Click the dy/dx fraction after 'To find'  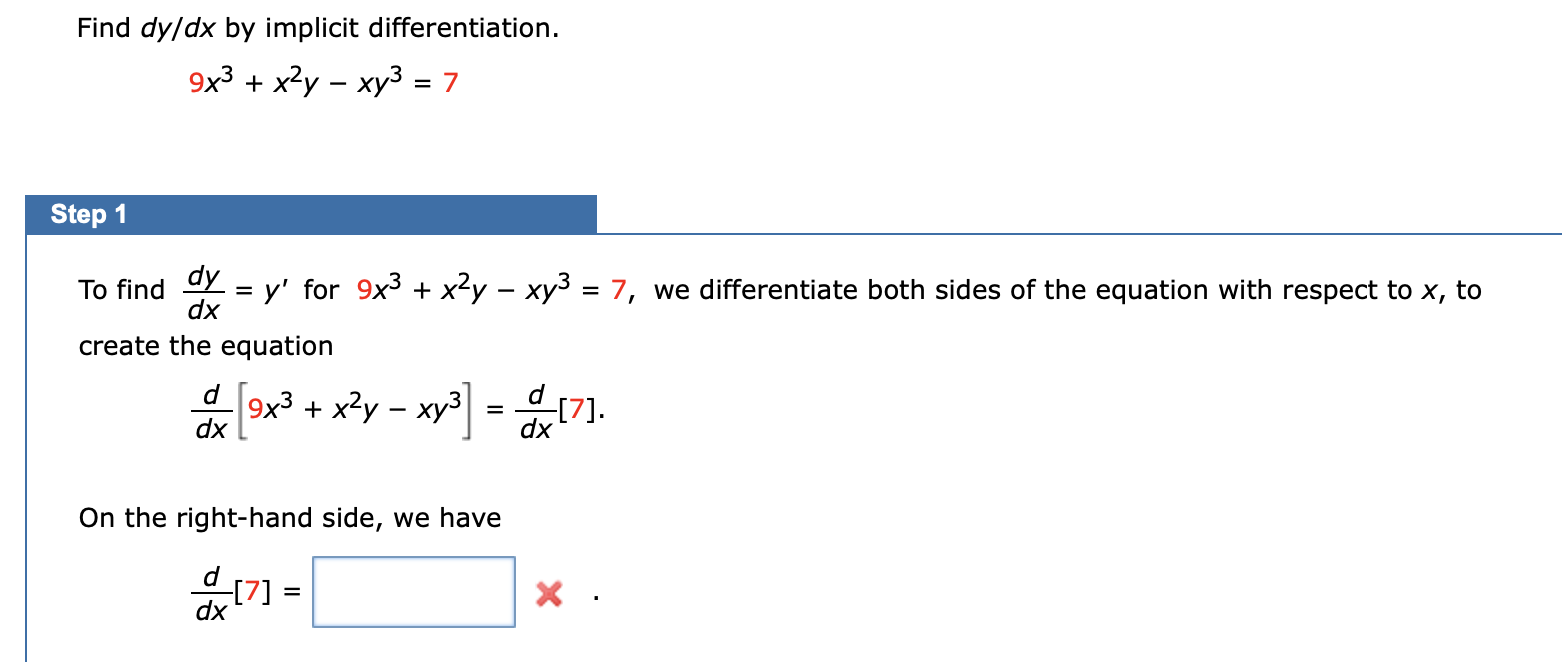click(205, 293)
